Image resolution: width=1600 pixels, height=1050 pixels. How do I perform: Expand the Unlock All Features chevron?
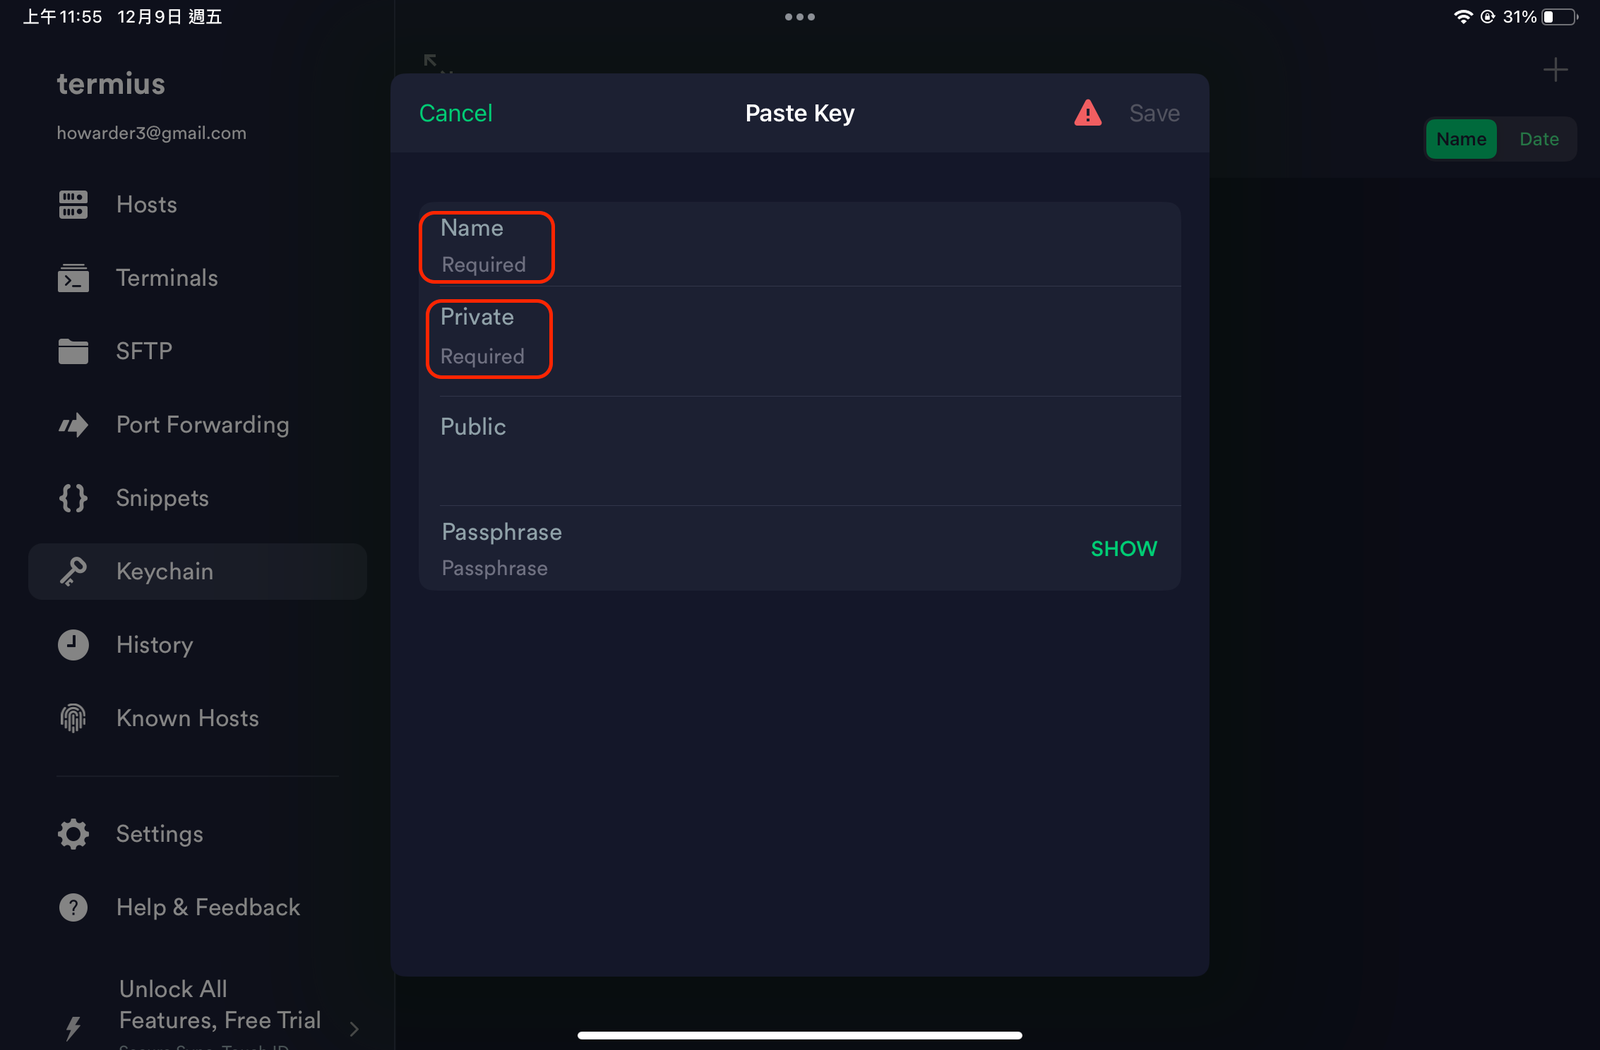[354, 1028]
